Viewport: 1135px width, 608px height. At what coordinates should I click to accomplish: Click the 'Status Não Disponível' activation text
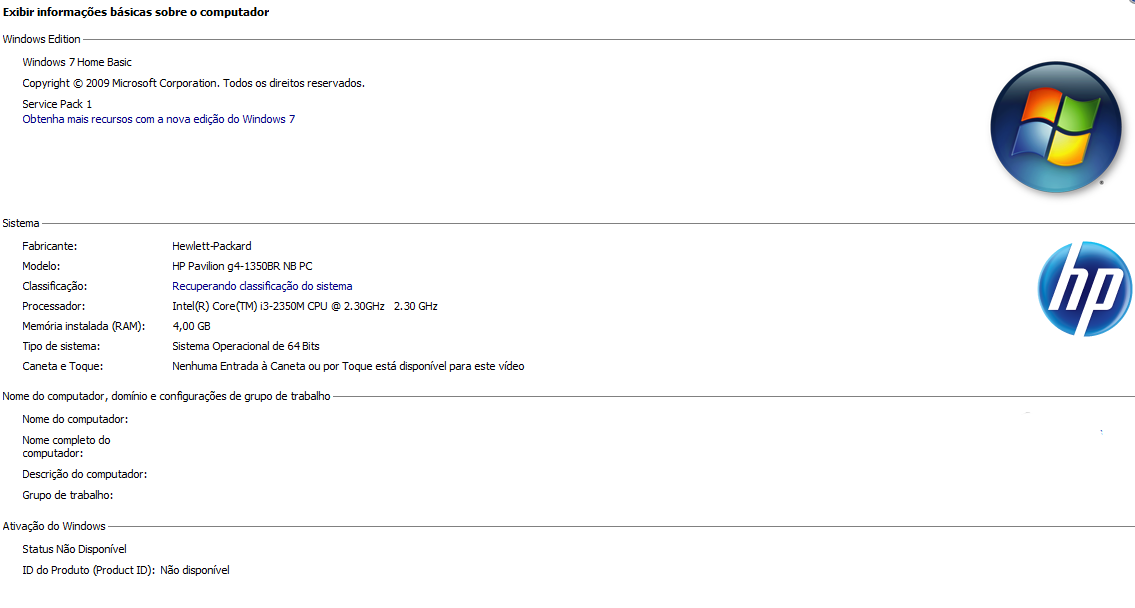(75, 549)
